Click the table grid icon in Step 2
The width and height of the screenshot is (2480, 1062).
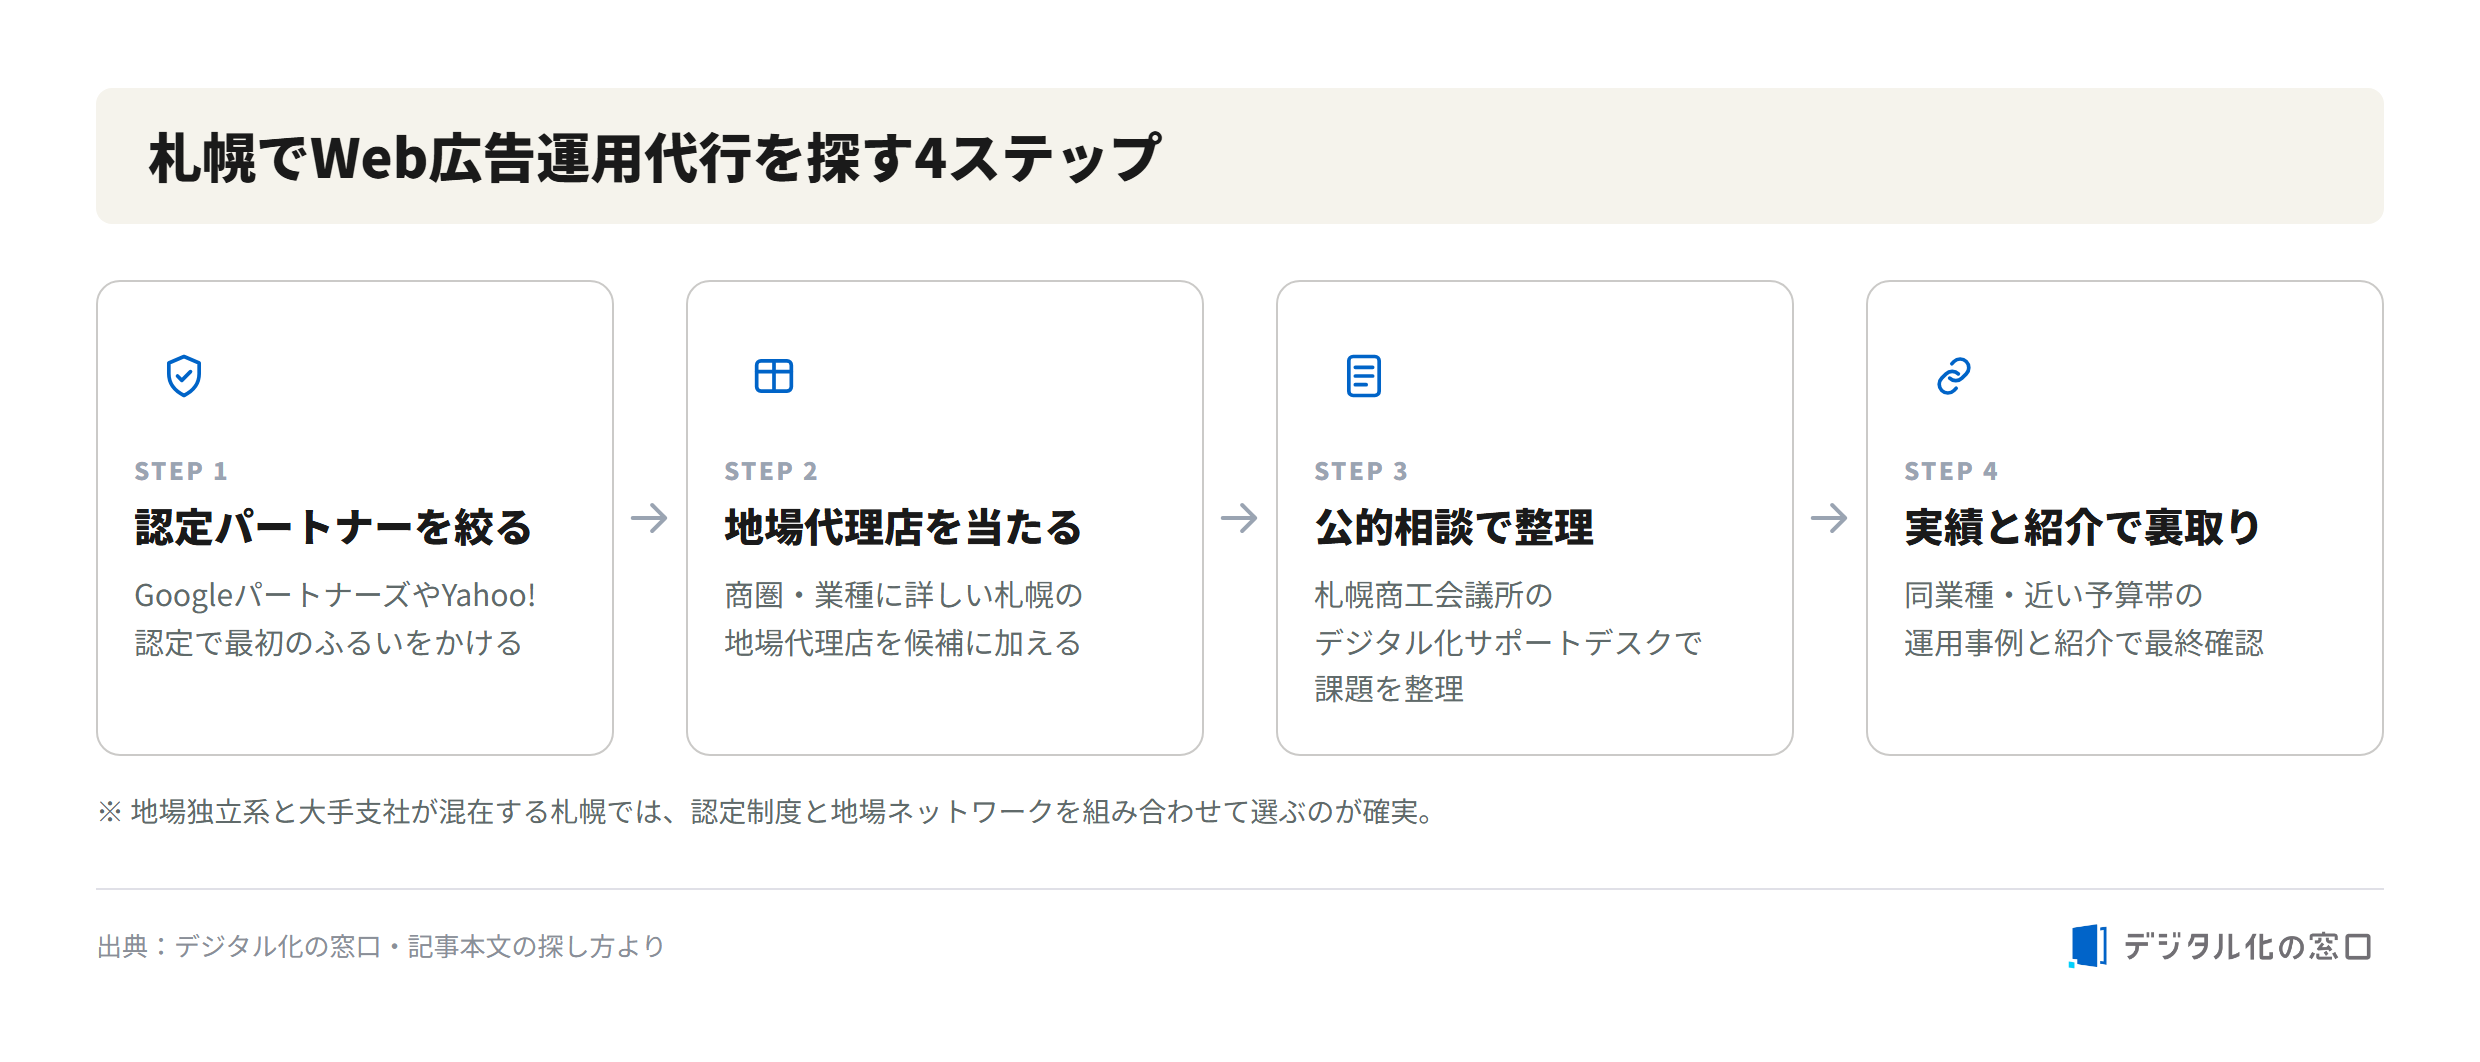(774, 376)
